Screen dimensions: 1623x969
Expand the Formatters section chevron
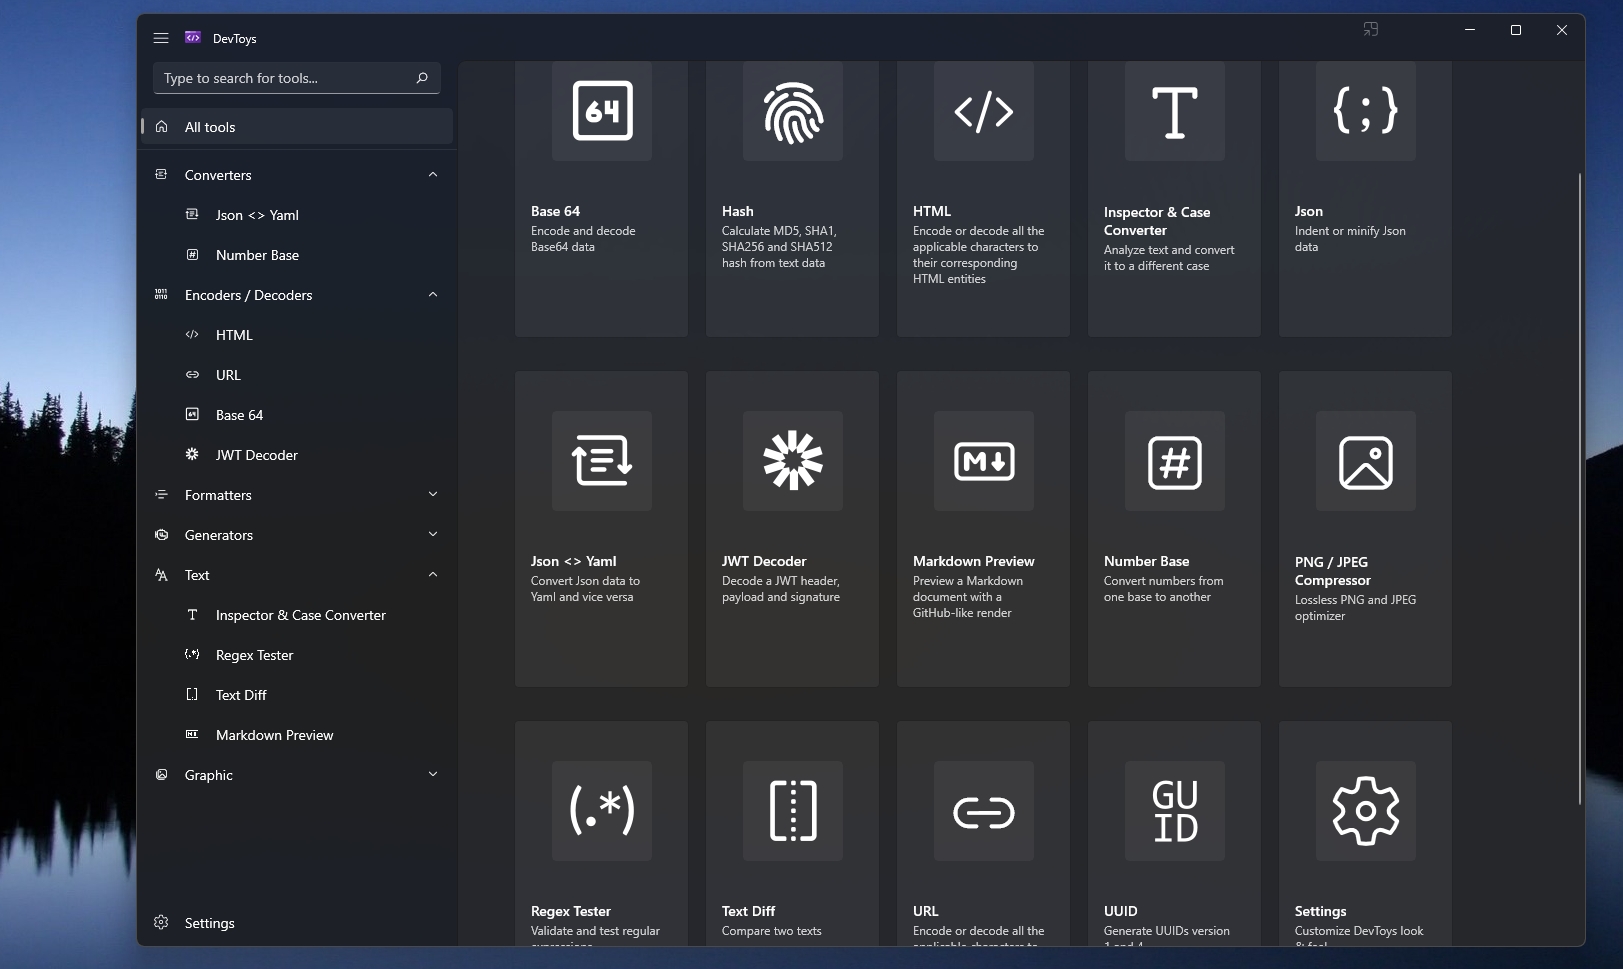click(433, 495)
